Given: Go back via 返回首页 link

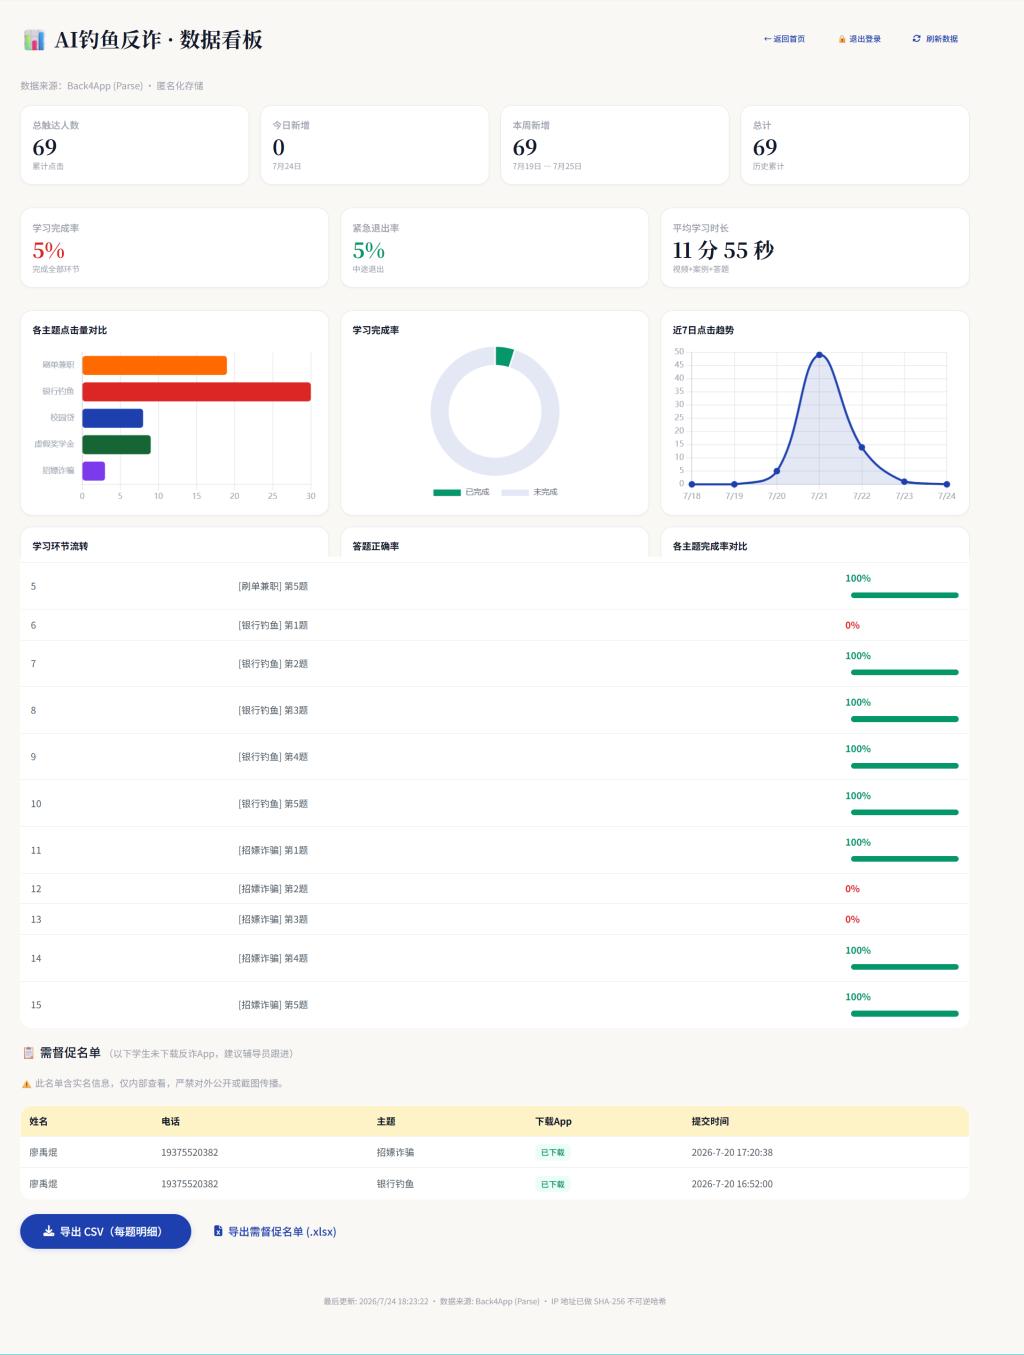Looking at the screenshot, I should pos(784,39).
